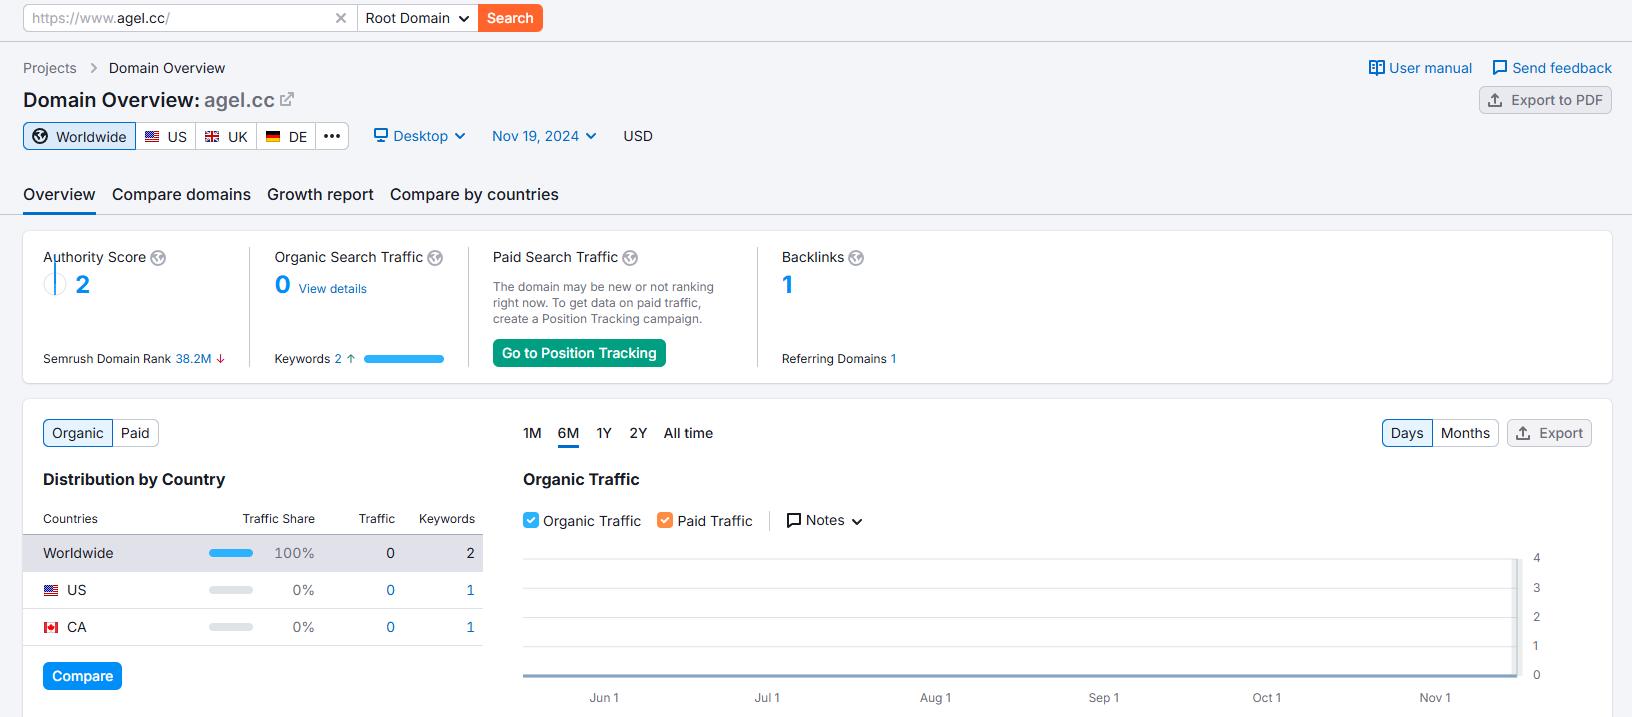Image resolution: width=1632 pixels, height=717 pixels.
Task: Click the Keywords up arrow icon
Action: point(351,359)
